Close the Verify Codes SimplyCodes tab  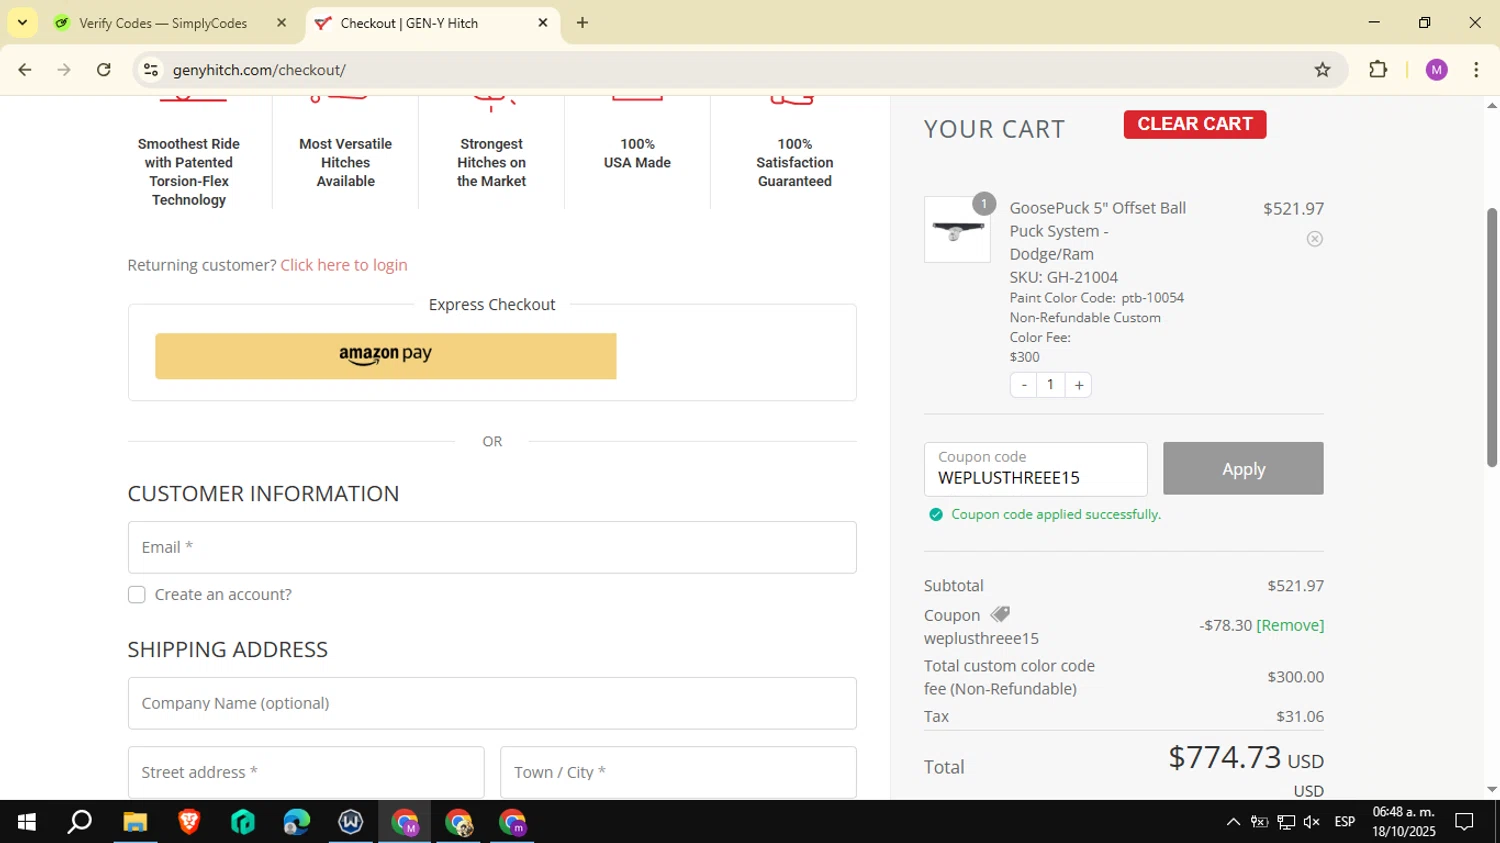(x=281, y=23)
